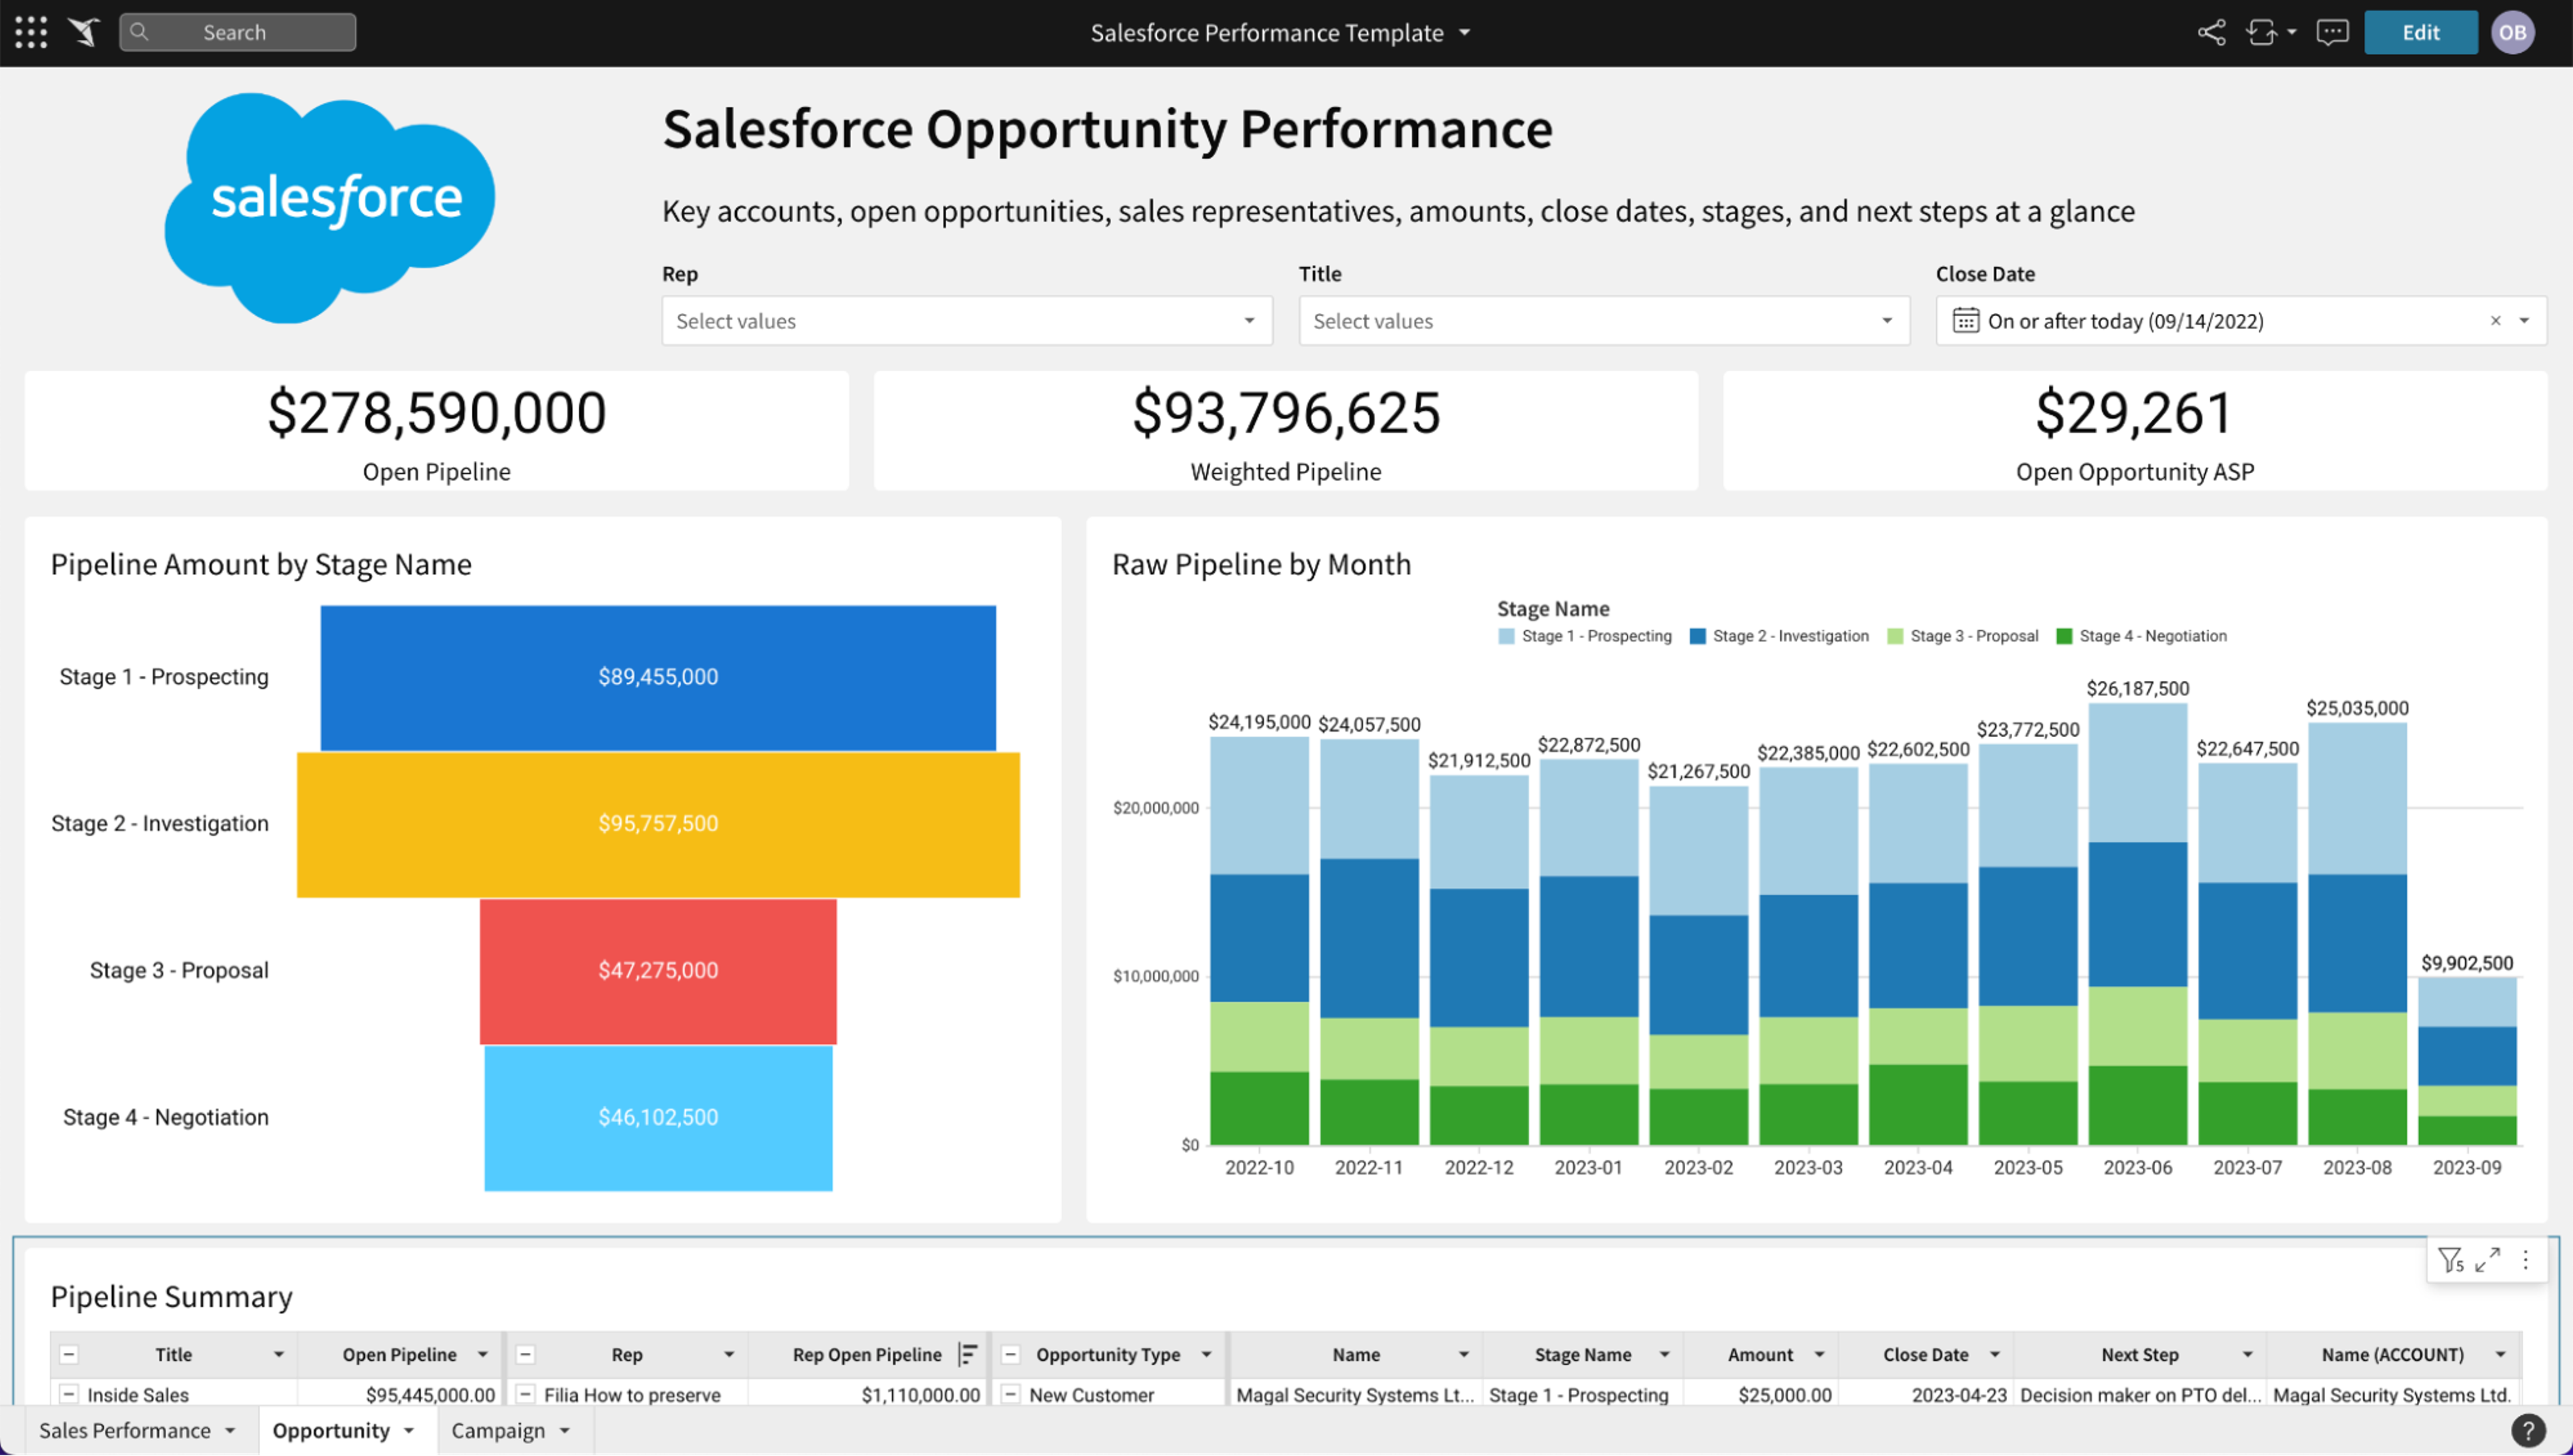Clear the Close Date filter
The width and height of the screenshot is (2573, 1456).
(x=2495, y=320)
